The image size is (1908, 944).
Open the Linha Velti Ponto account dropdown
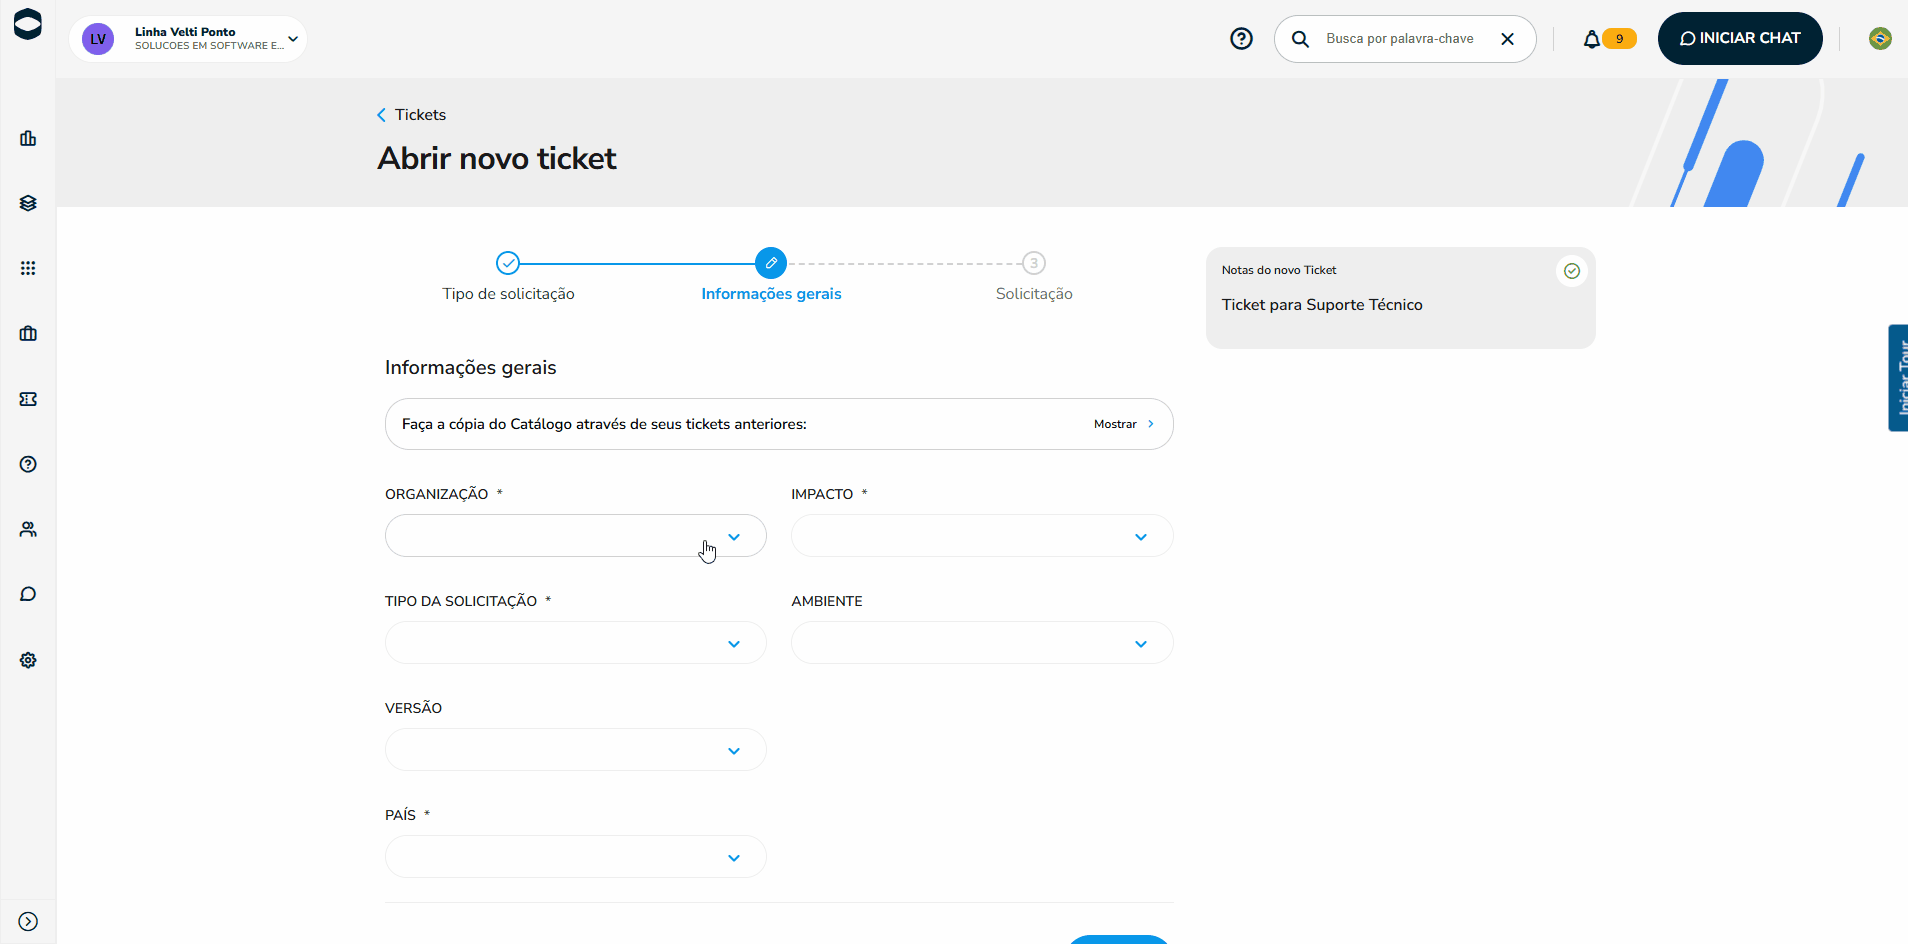[x=188, y=39]
